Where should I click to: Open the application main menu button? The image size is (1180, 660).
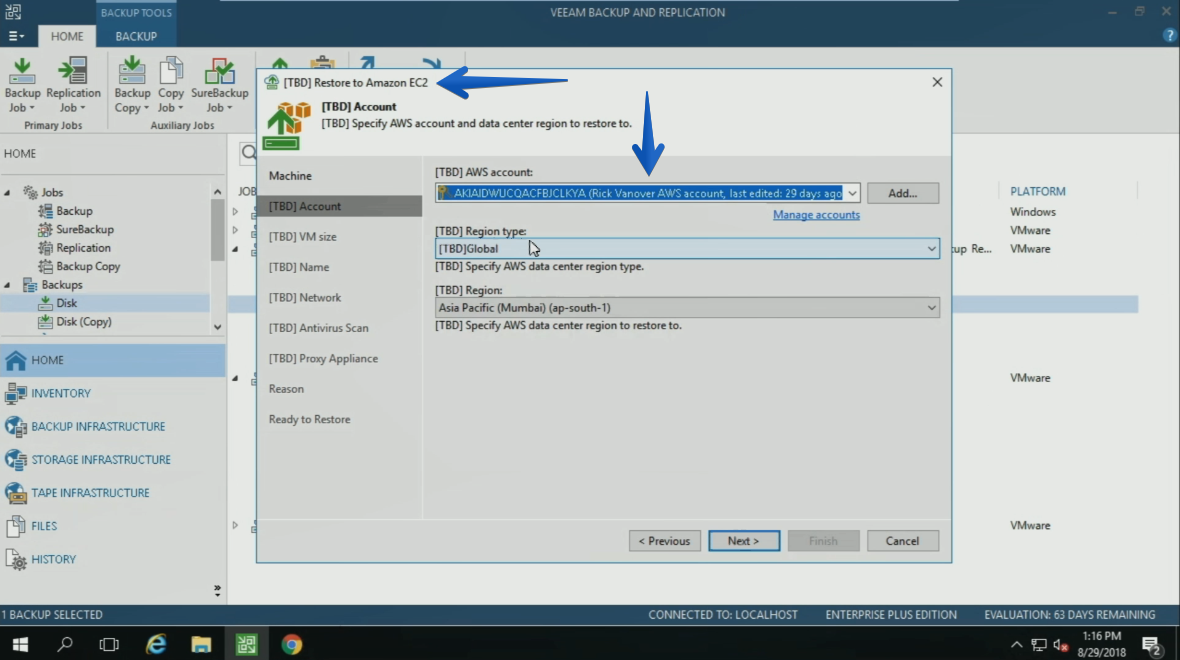tap(16, 36)
